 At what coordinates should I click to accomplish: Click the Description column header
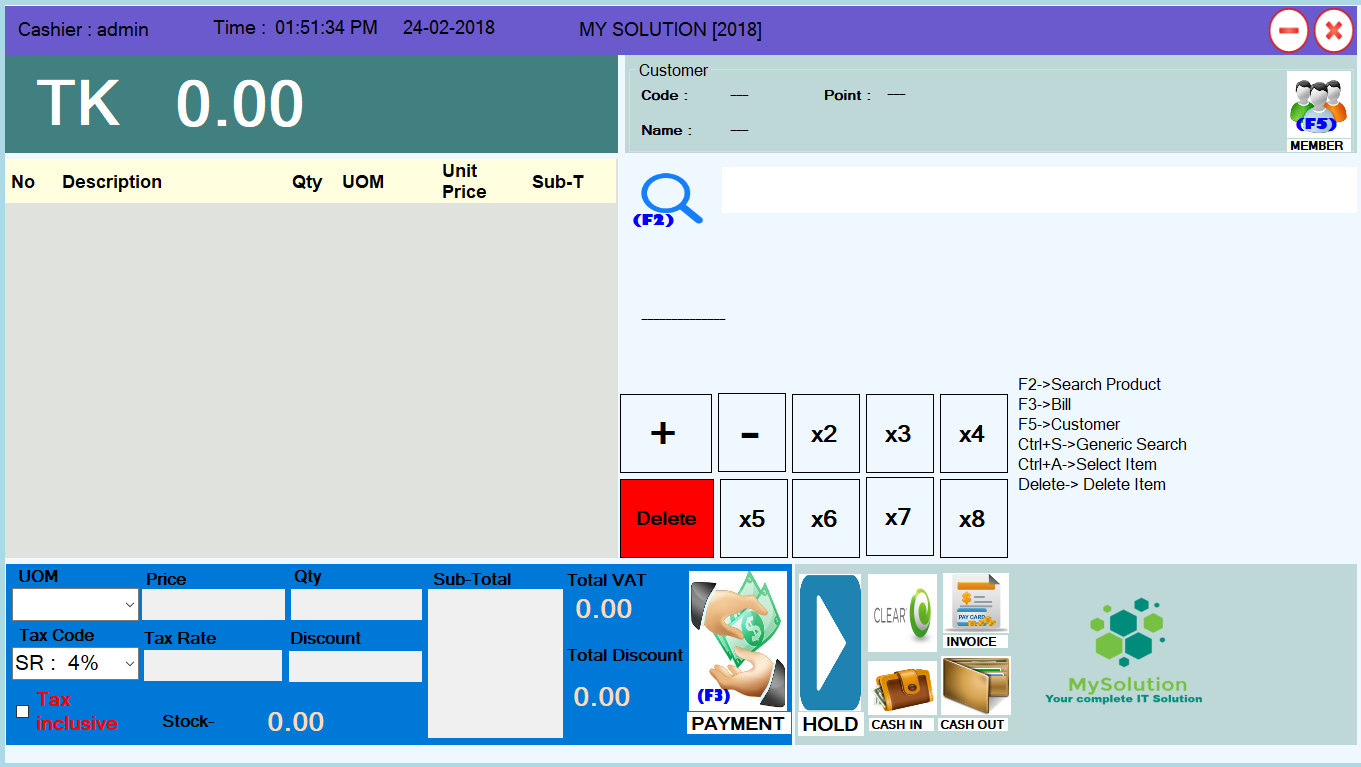tap(112, 182)
